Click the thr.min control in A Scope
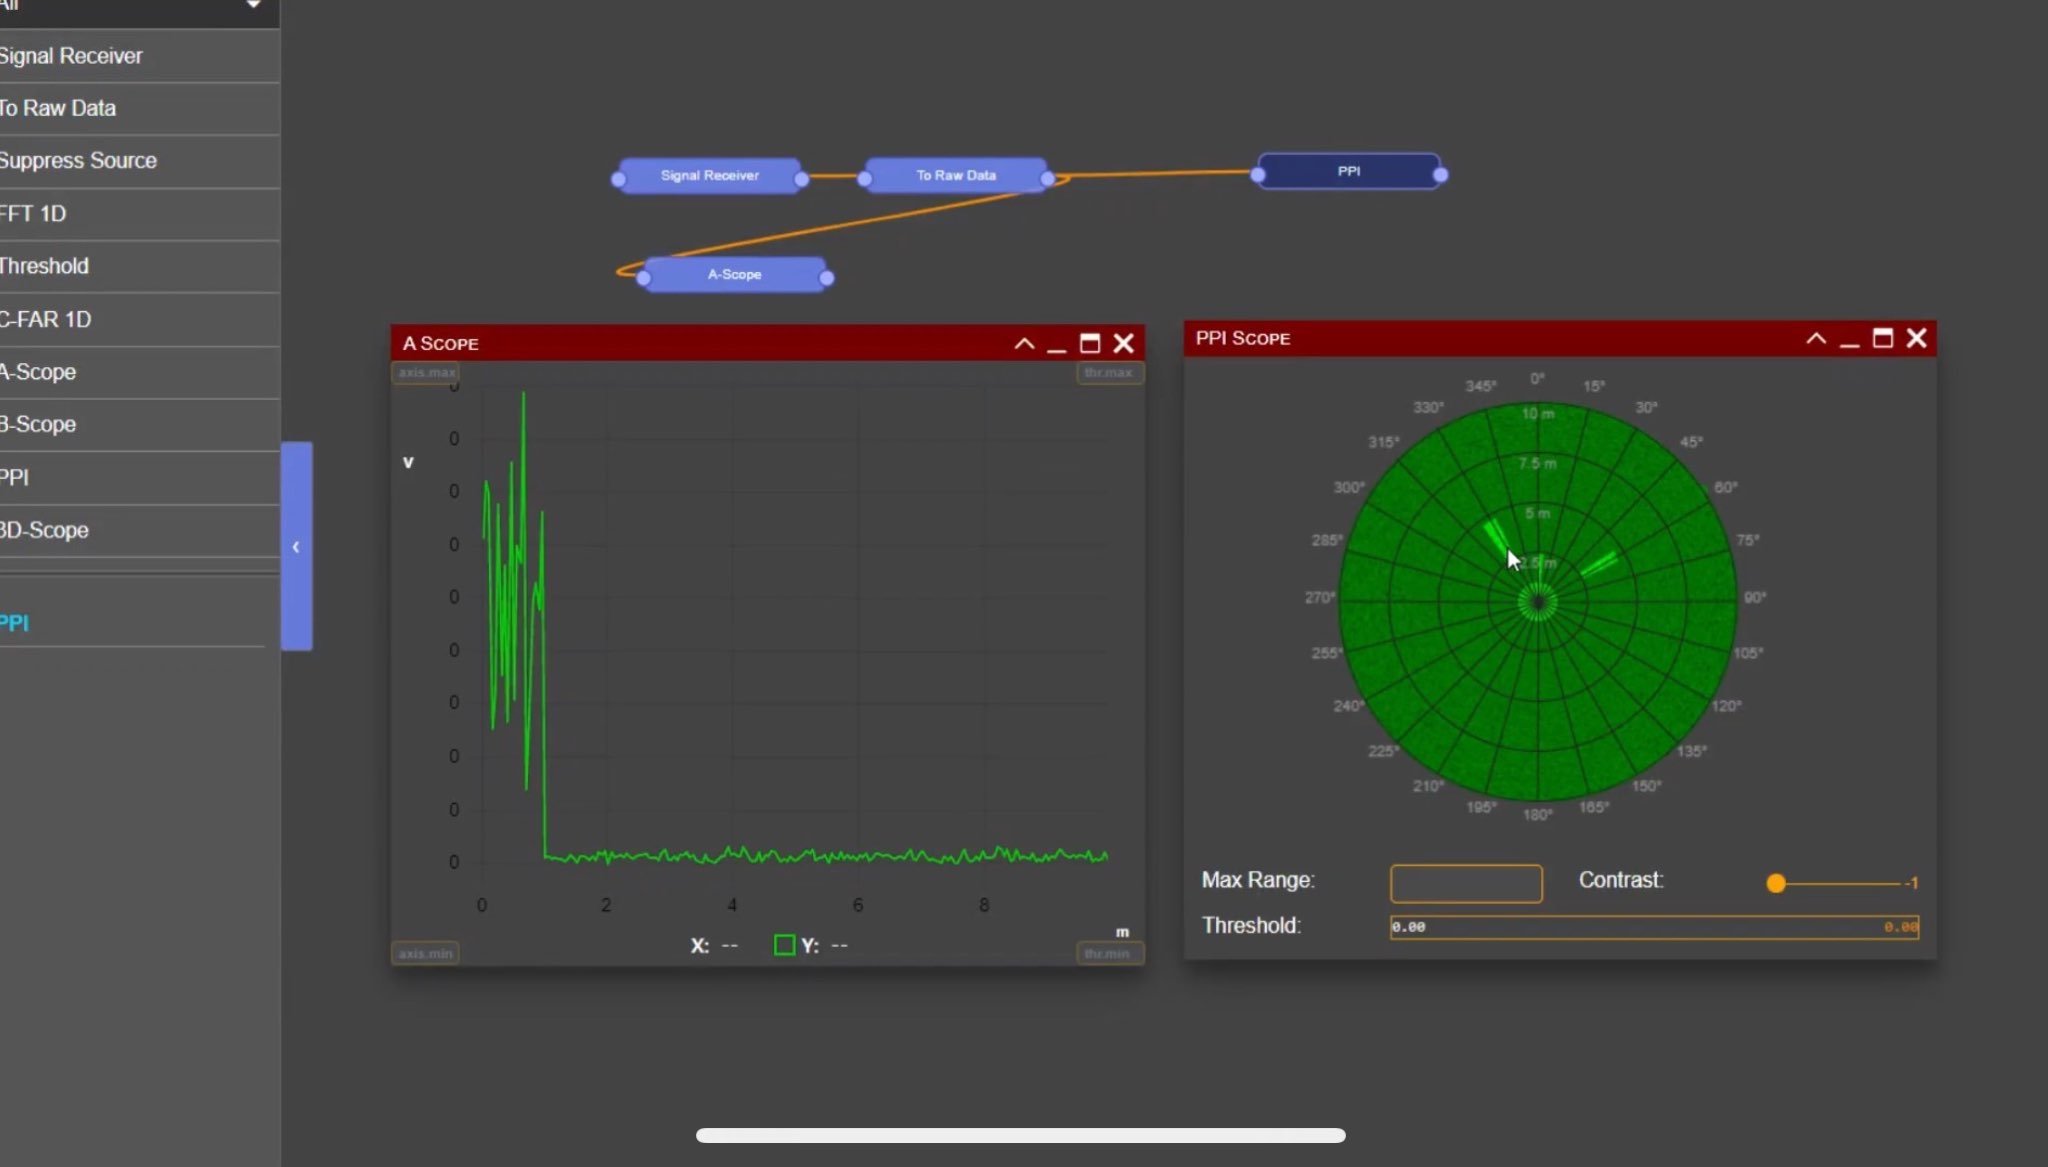This screenshot has height=1167, width=2048. 1109,953
